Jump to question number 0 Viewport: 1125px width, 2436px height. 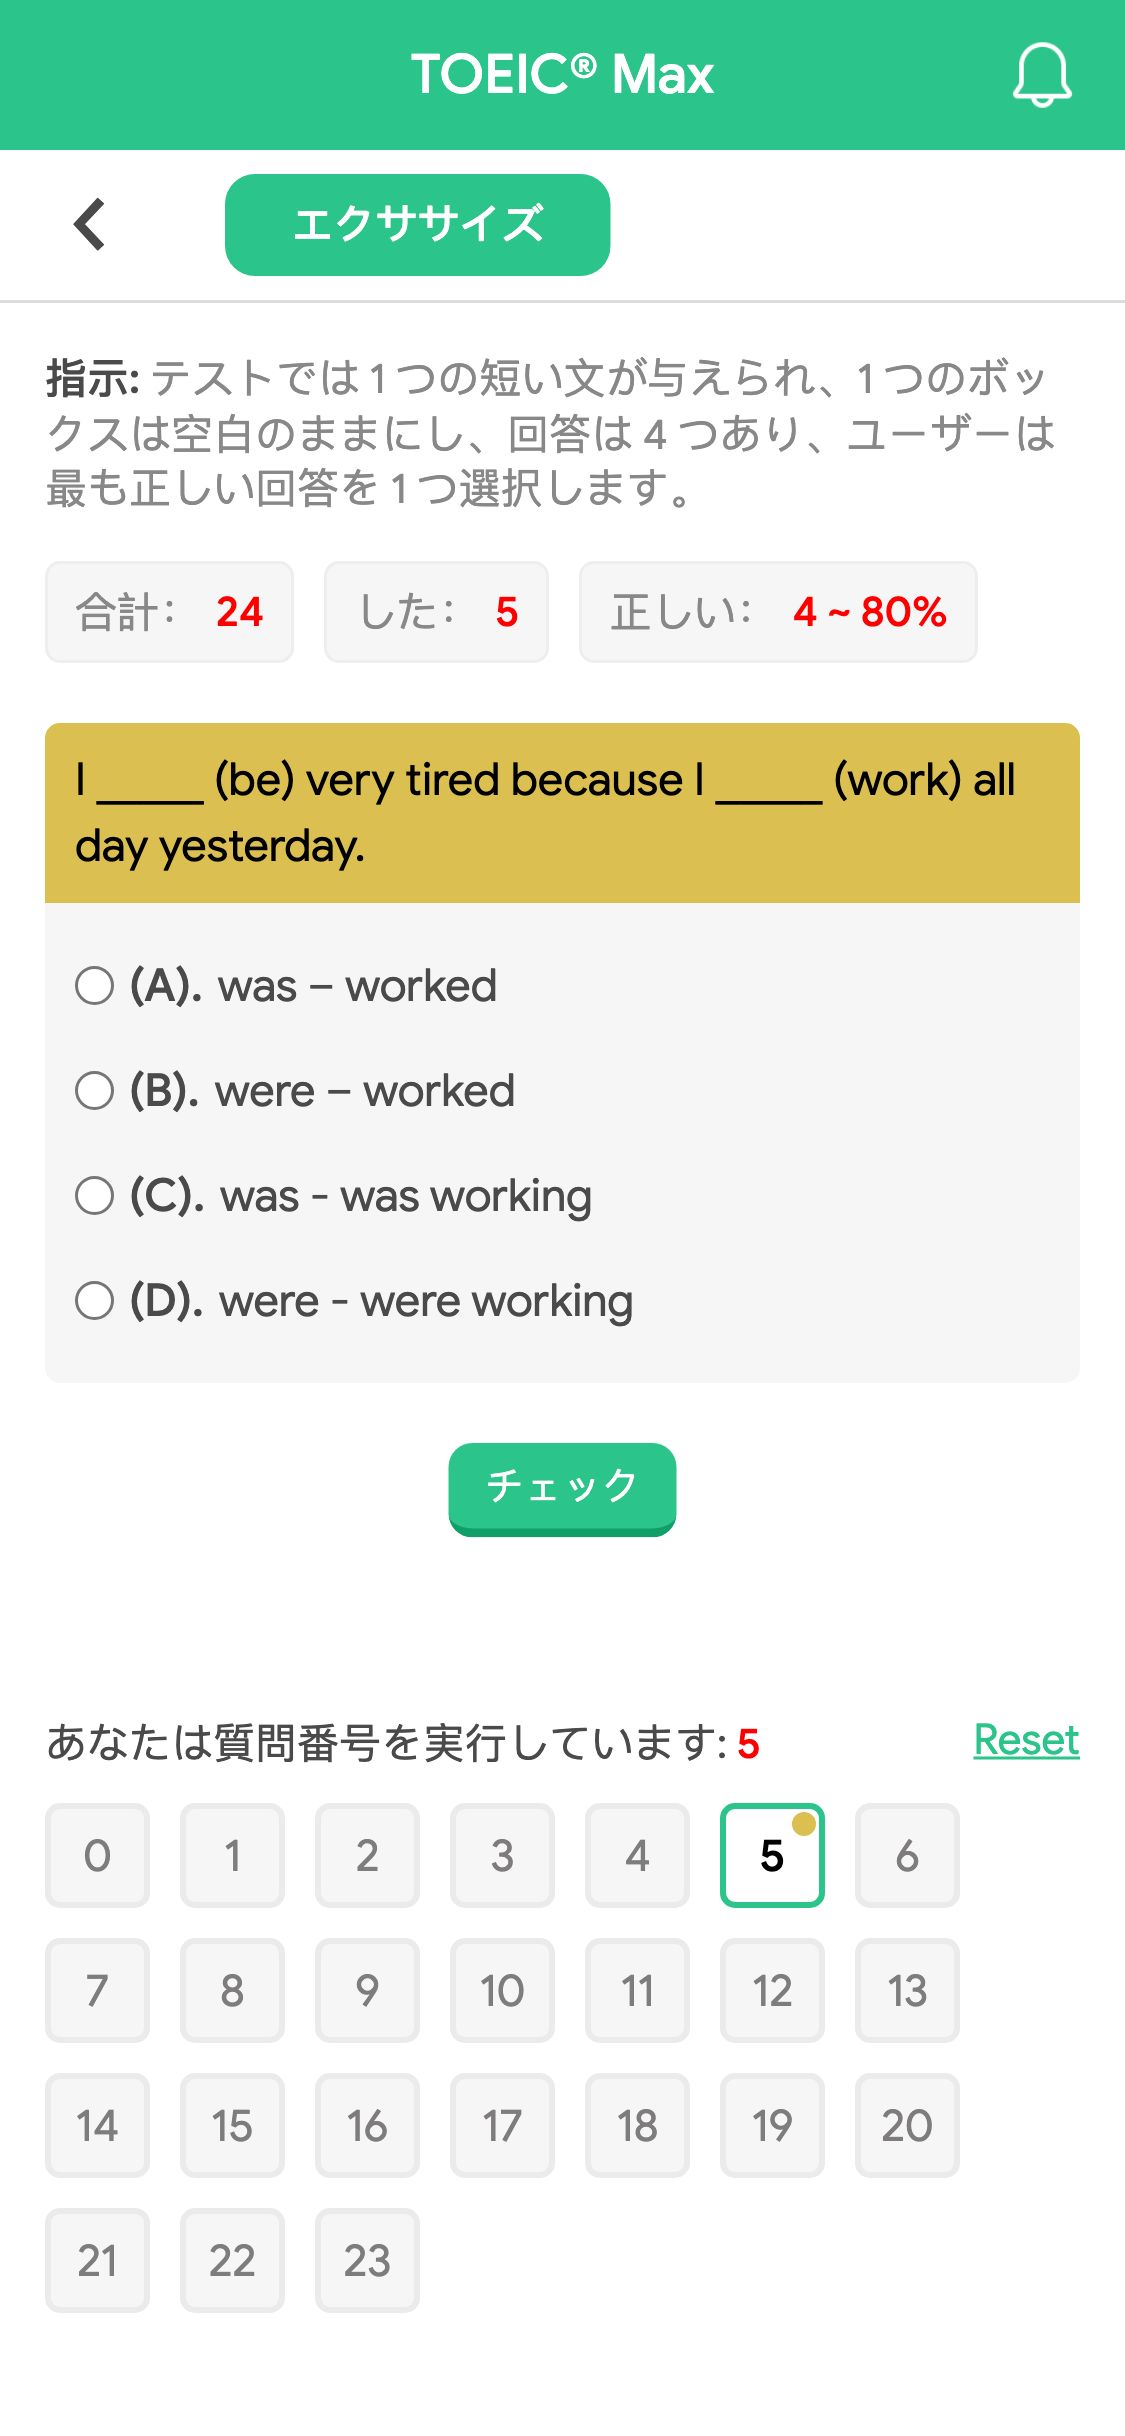tap(97, 1855)
